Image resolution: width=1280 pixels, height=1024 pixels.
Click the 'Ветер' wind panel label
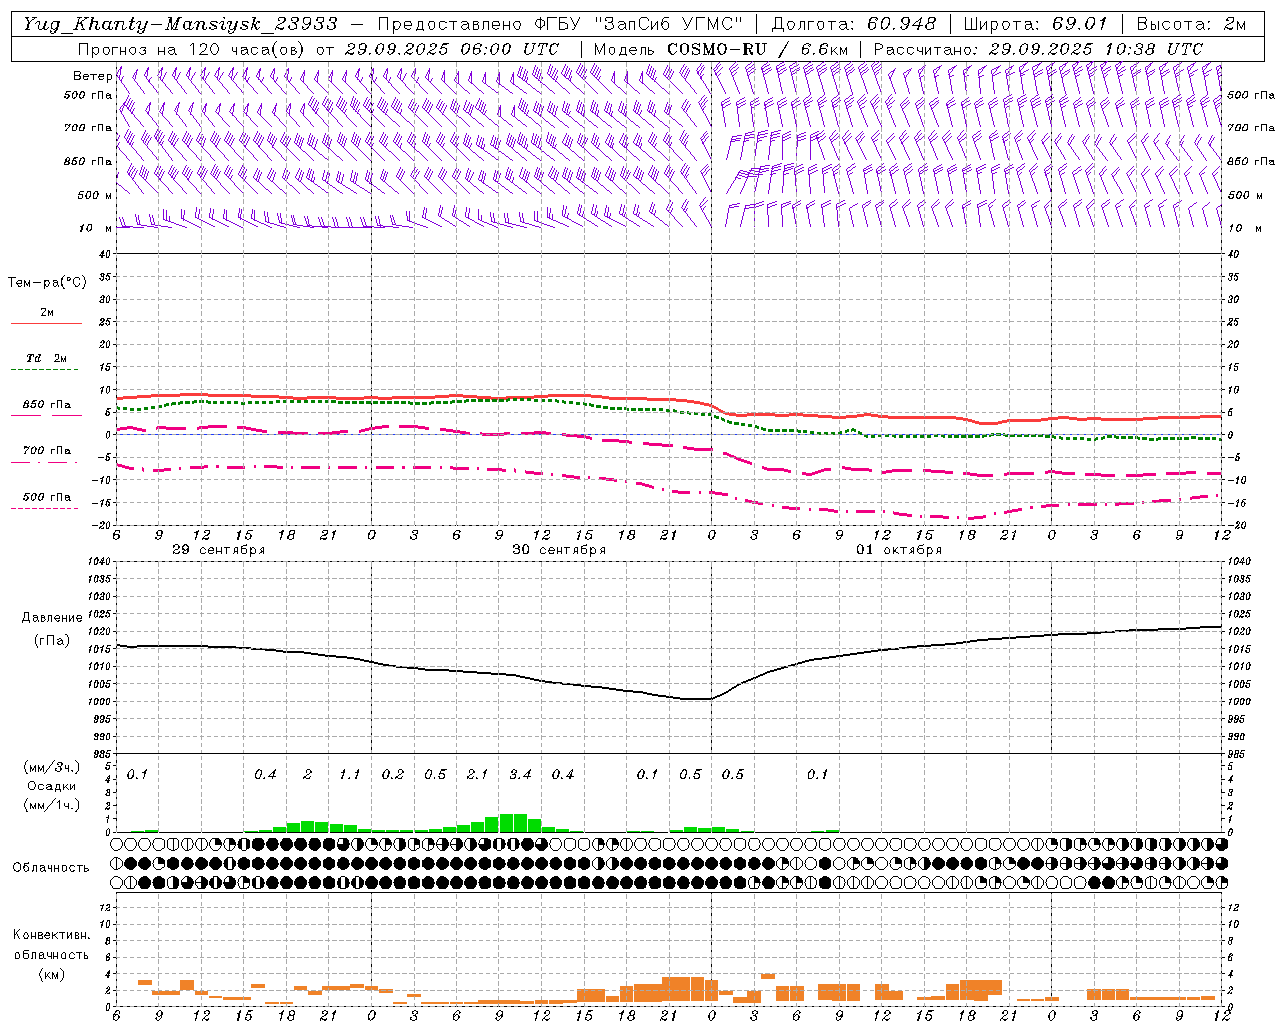point(92,76)
